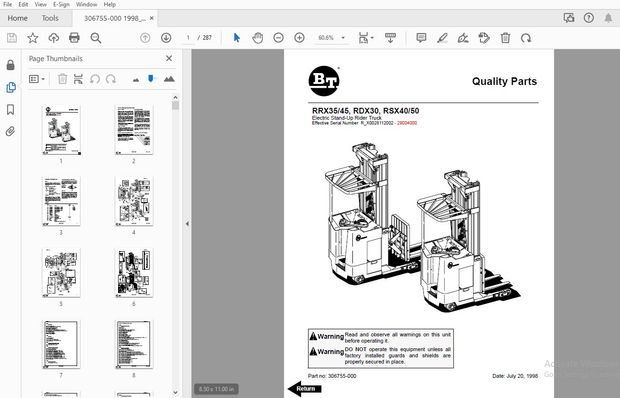Go to previous page arrow
The height and width of the screenshot is (398, 620).
pyautogui.click(x=145, y=38)
